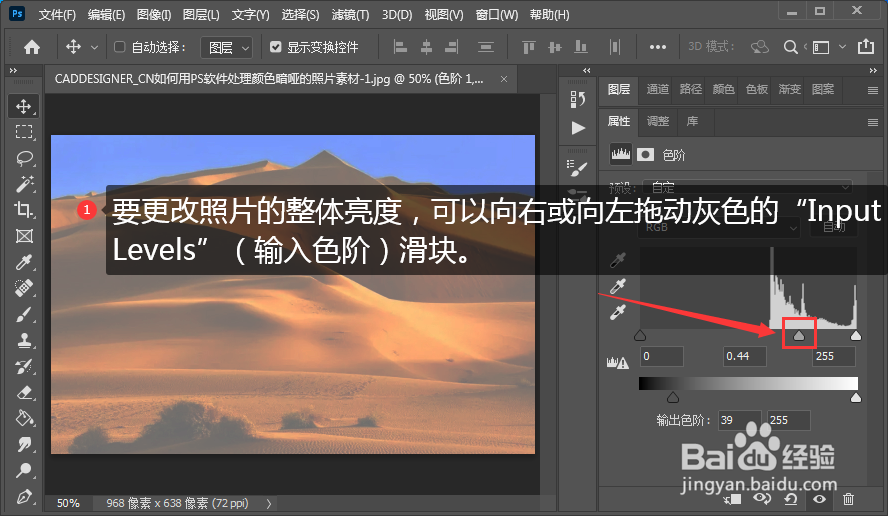The height and width of the screenshot is (516, 888).
Task: Open the three-dots more align options
Action: coord(658,47)
